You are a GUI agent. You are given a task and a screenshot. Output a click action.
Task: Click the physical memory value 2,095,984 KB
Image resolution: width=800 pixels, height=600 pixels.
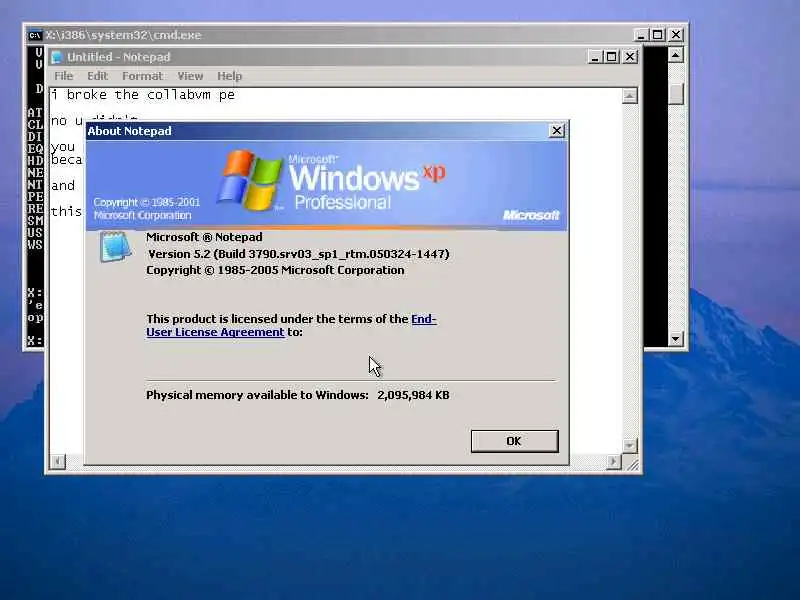click(413, 395)
